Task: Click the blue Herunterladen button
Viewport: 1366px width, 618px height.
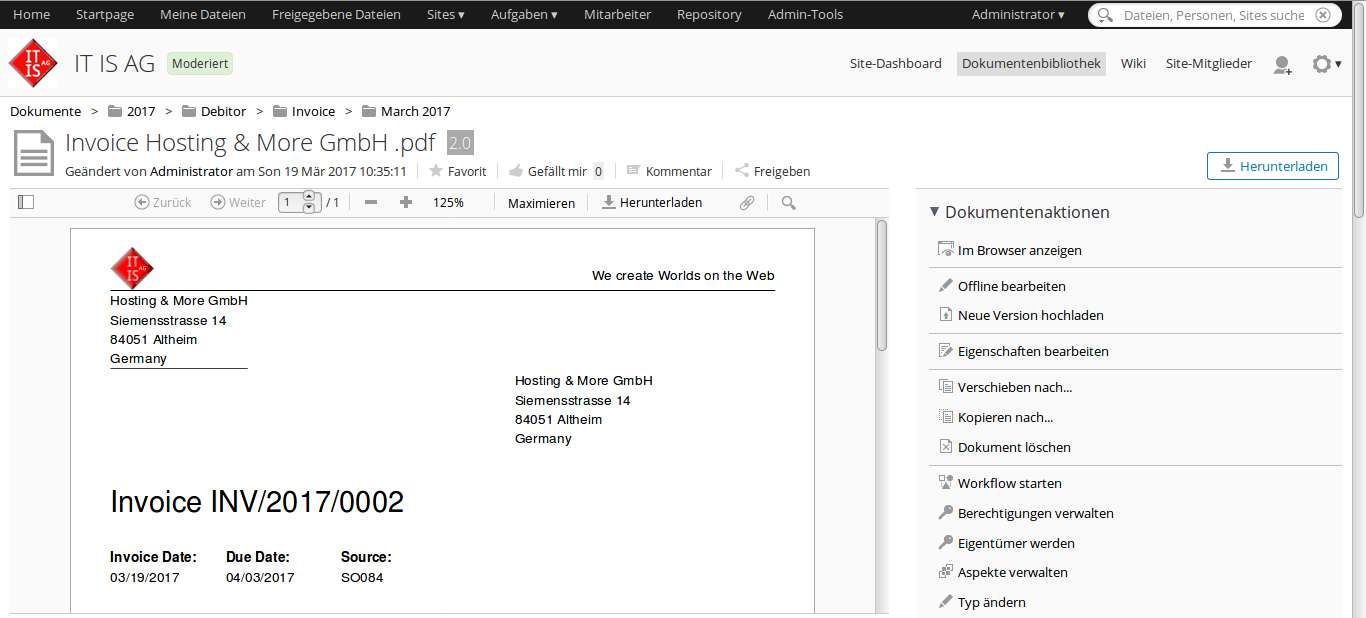Action: (1273, 166)
